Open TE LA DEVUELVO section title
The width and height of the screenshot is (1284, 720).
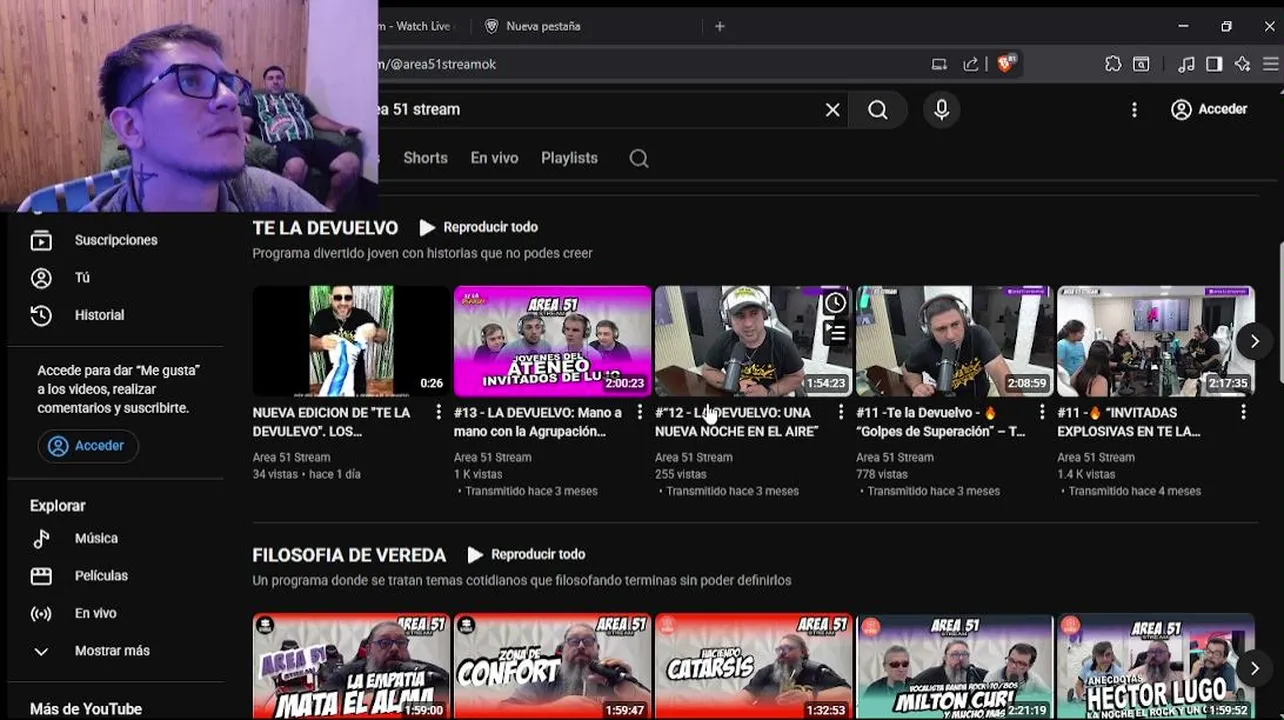coord(325,228)
